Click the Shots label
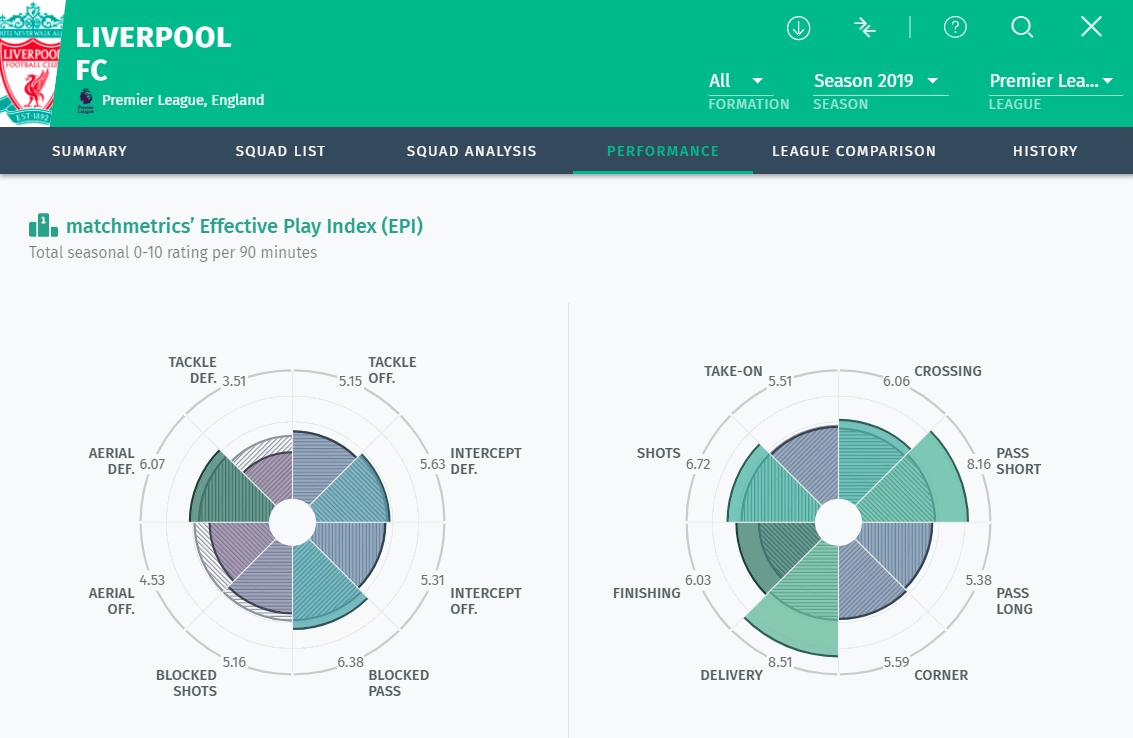 658,452
